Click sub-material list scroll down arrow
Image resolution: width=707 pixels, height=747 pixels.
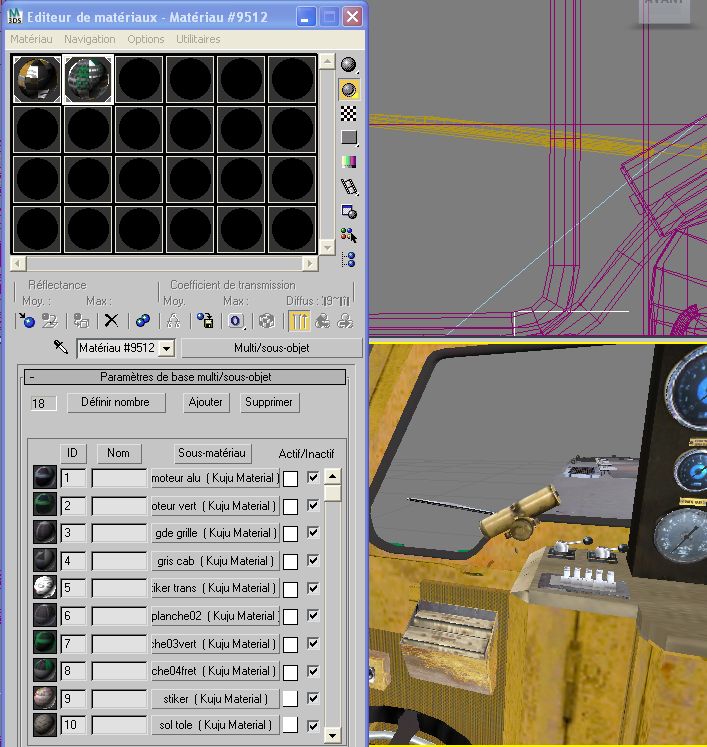(333, 735)
